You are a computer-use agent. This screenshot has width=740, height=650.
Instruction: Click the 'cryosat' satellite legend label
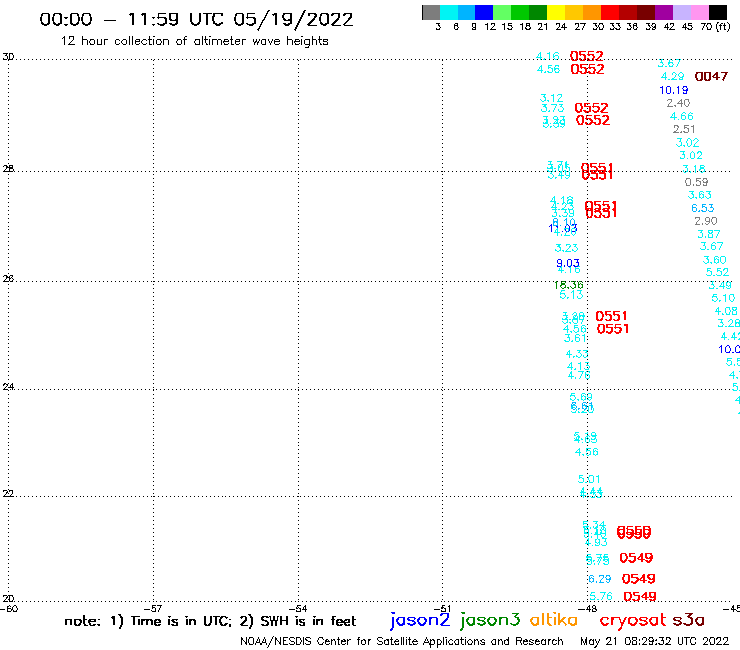[633, 621]
